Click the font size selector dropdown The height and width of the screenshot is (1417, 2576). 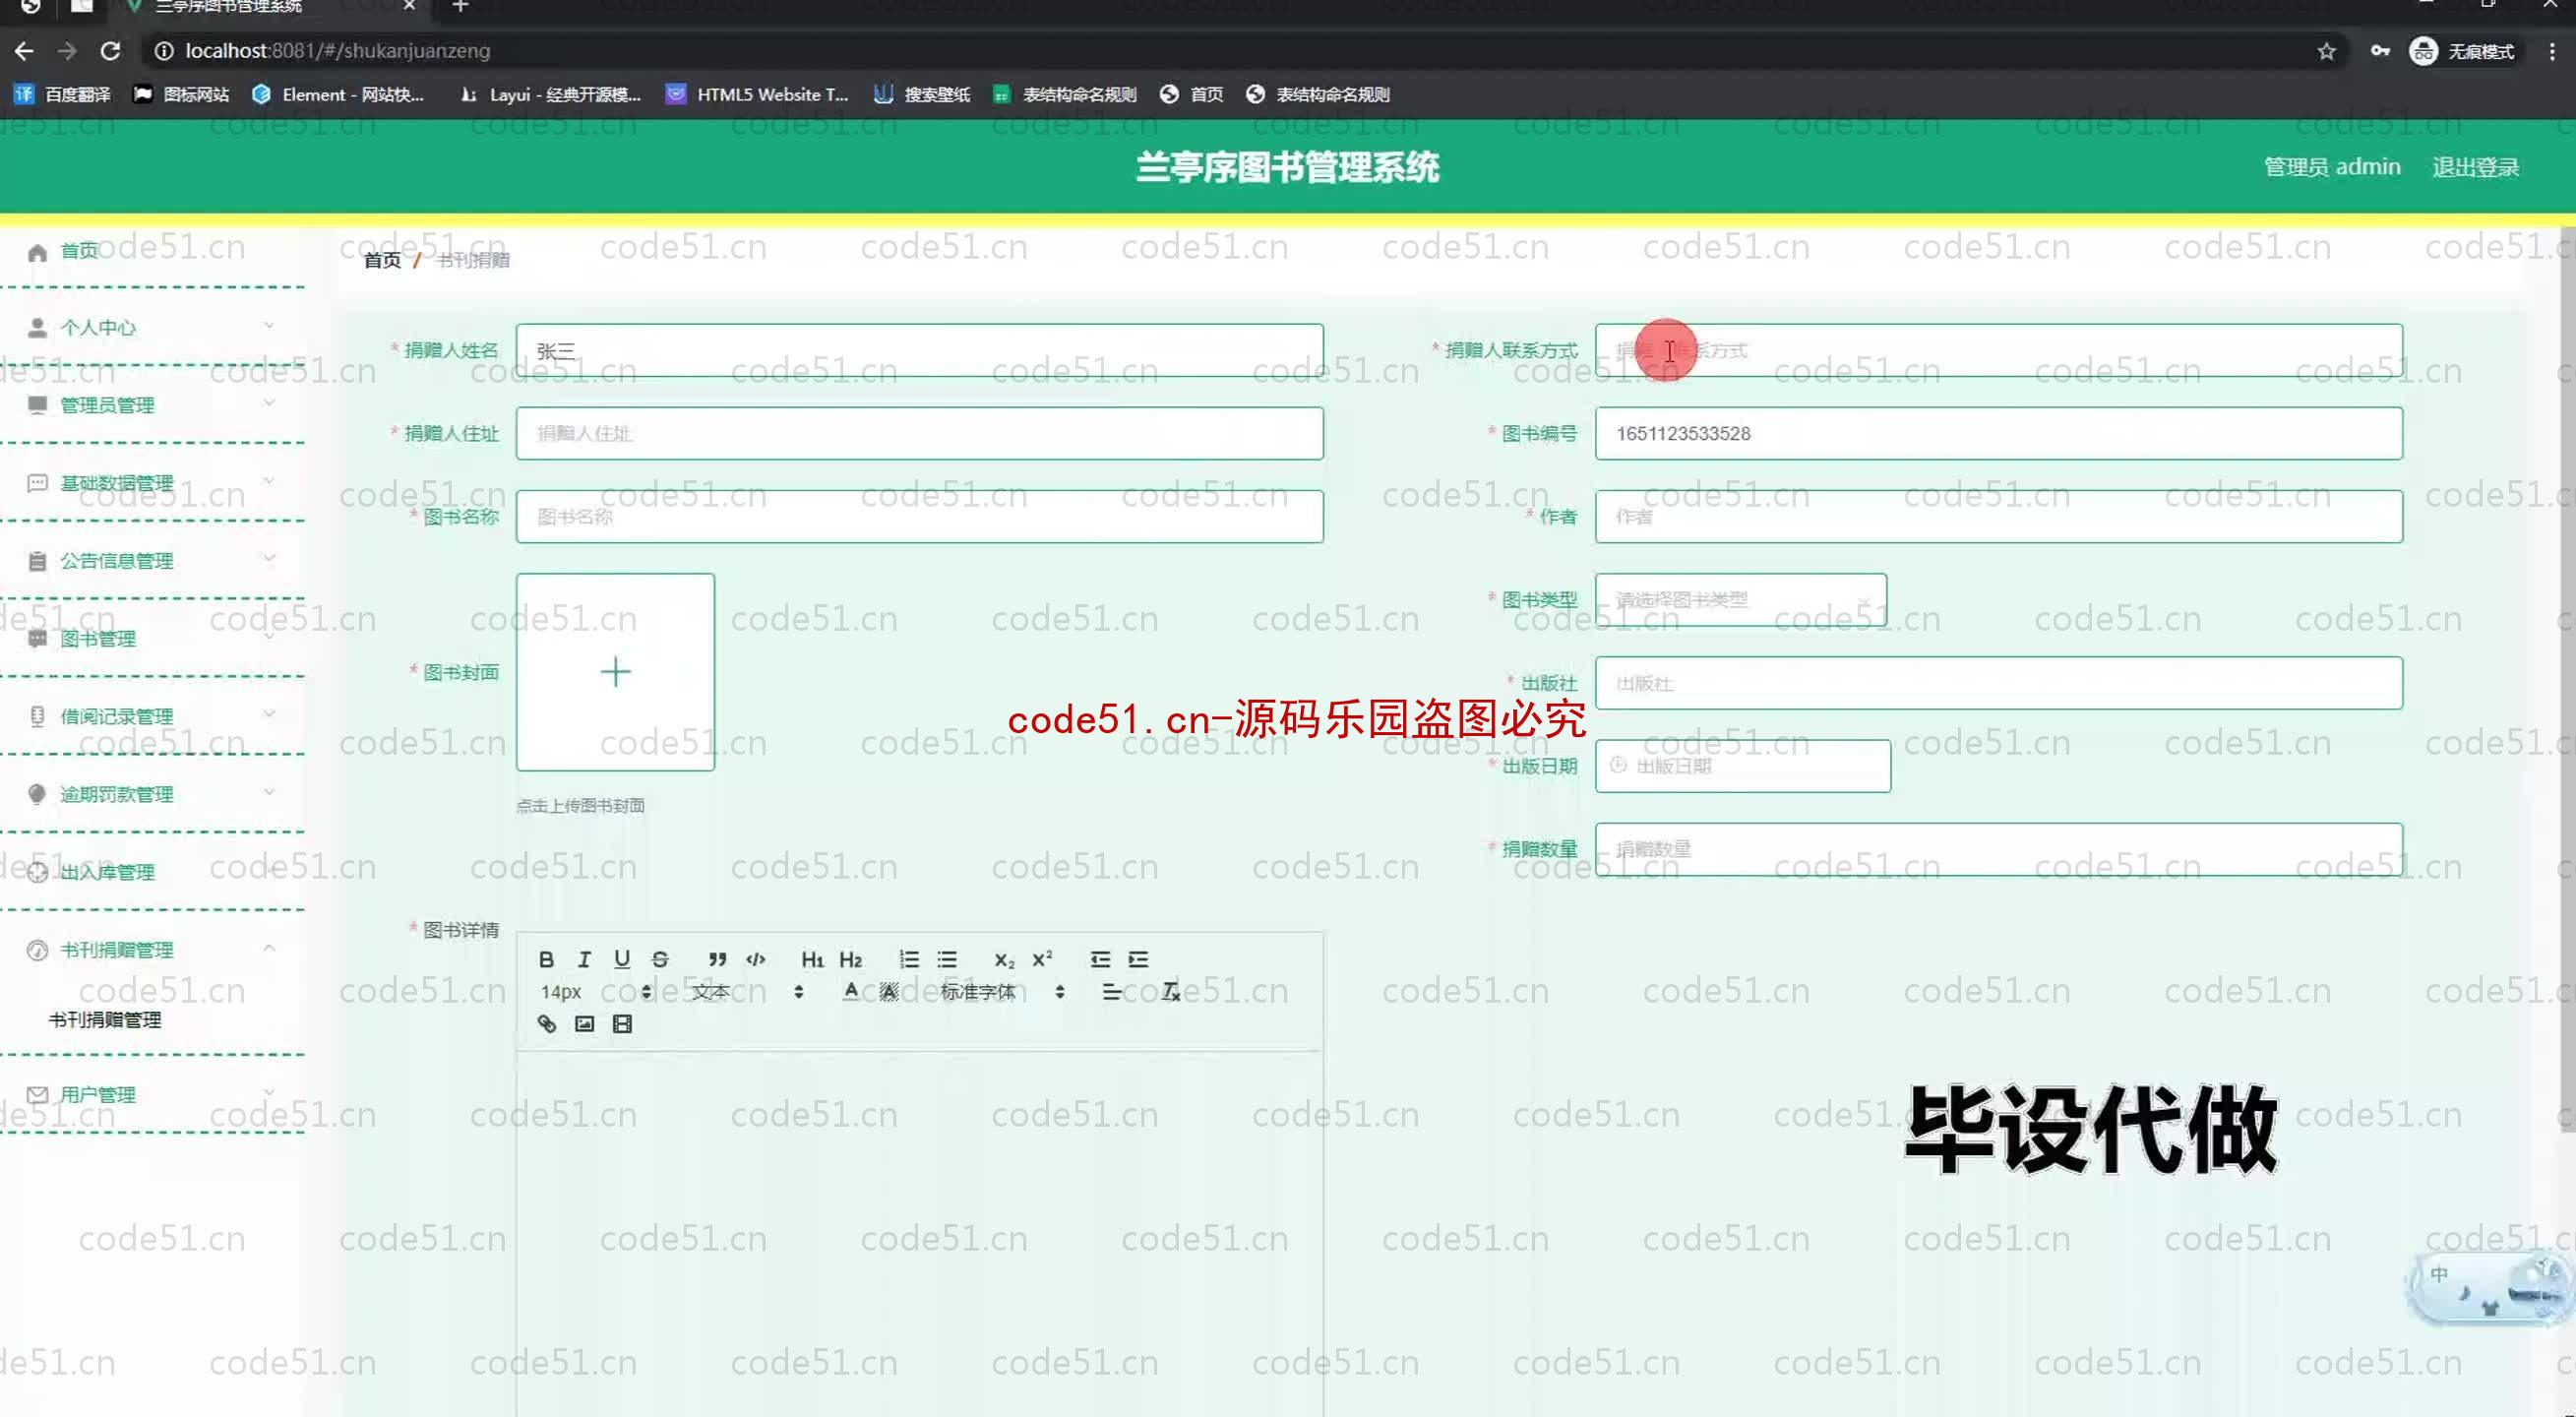click(593, 991)
